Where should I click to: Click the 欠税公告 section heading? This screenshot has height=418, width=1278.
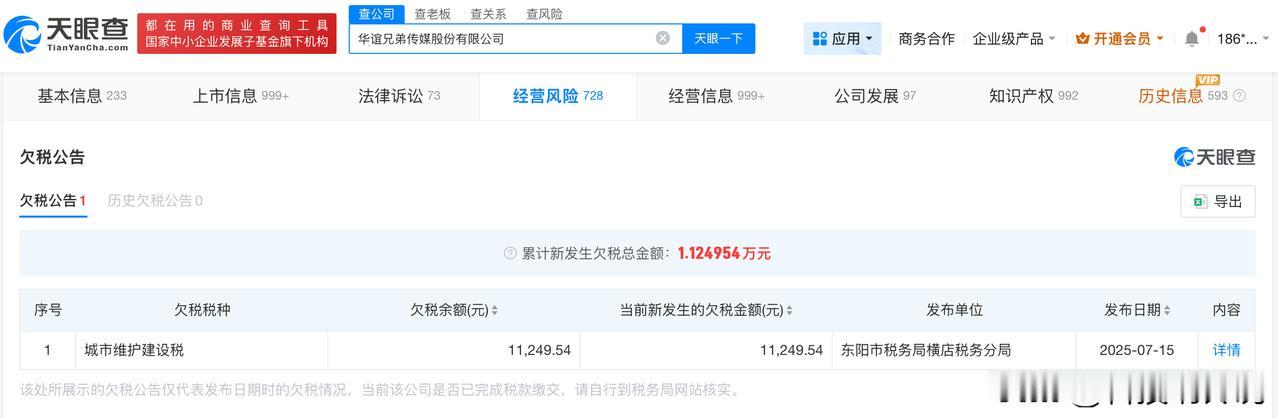(x=52, y=157)
